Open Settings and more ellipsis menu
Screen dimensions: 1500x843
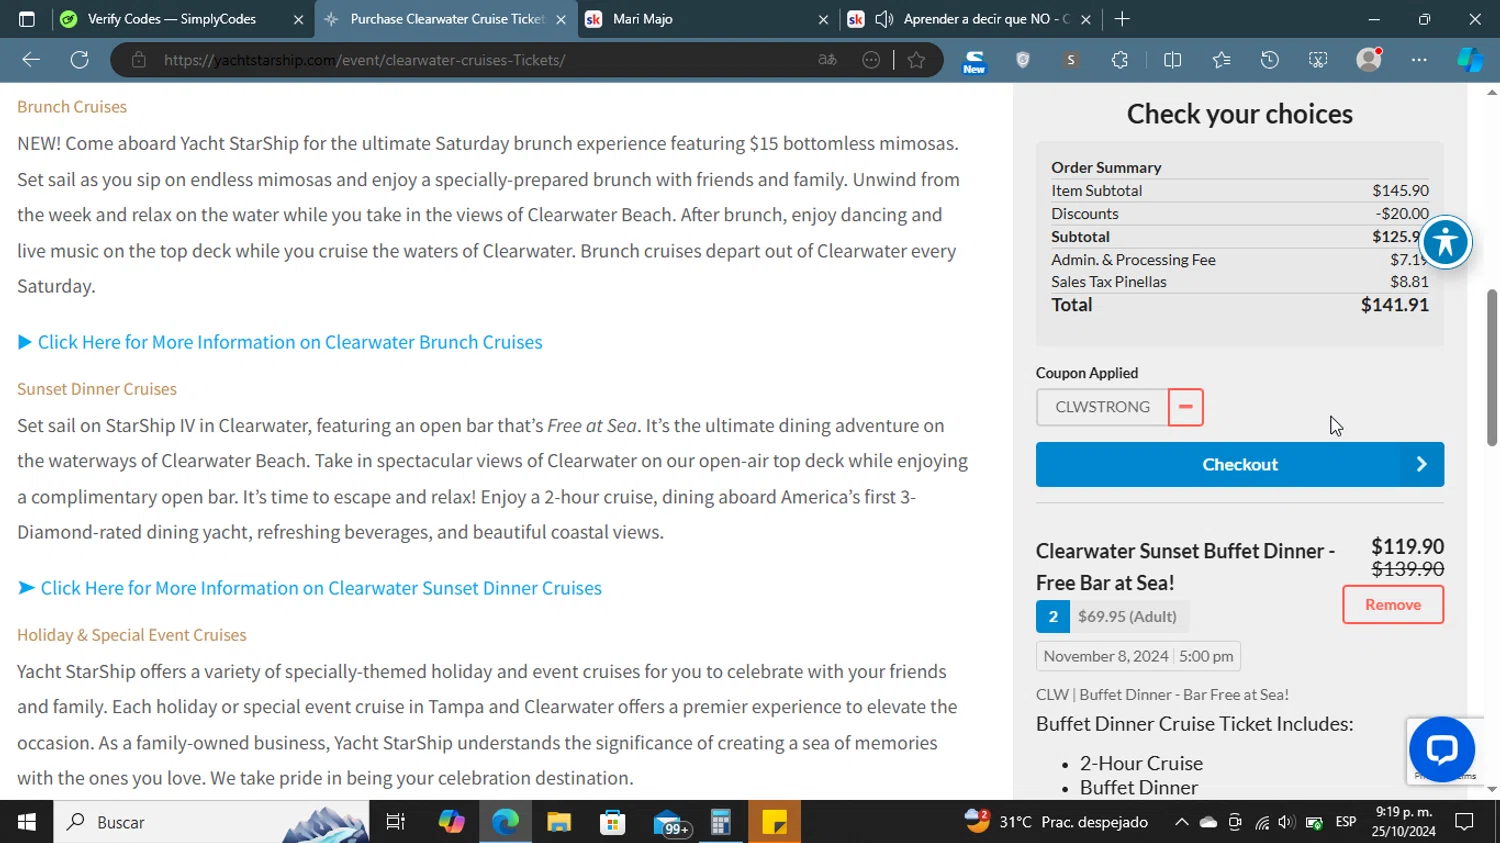pos(1419,60)
